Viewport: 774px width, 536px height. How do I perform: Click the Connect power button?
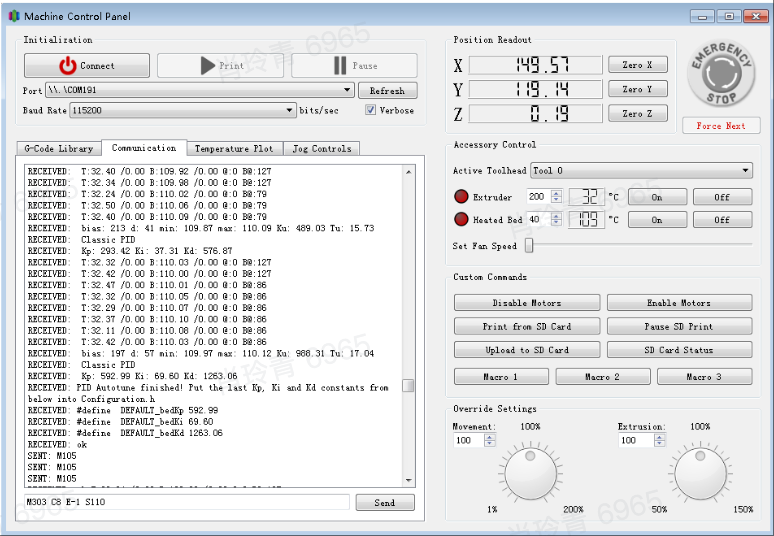click(87, 66)
